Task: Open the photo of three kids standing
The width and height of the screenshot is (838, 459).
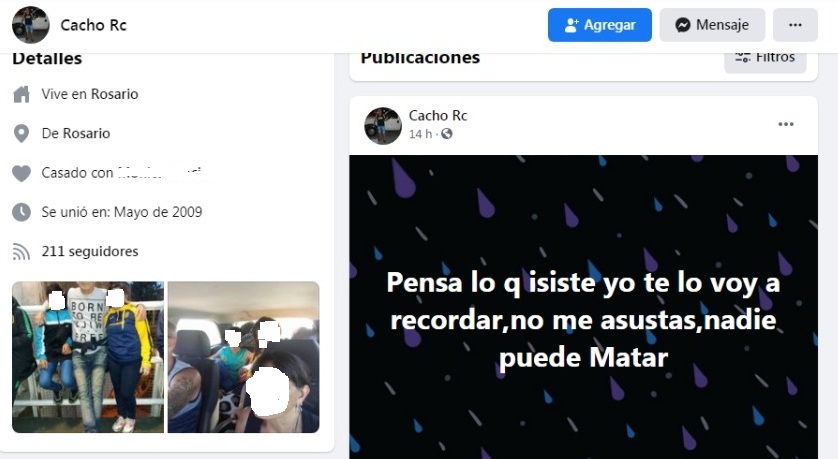Action: pos(88,357)
